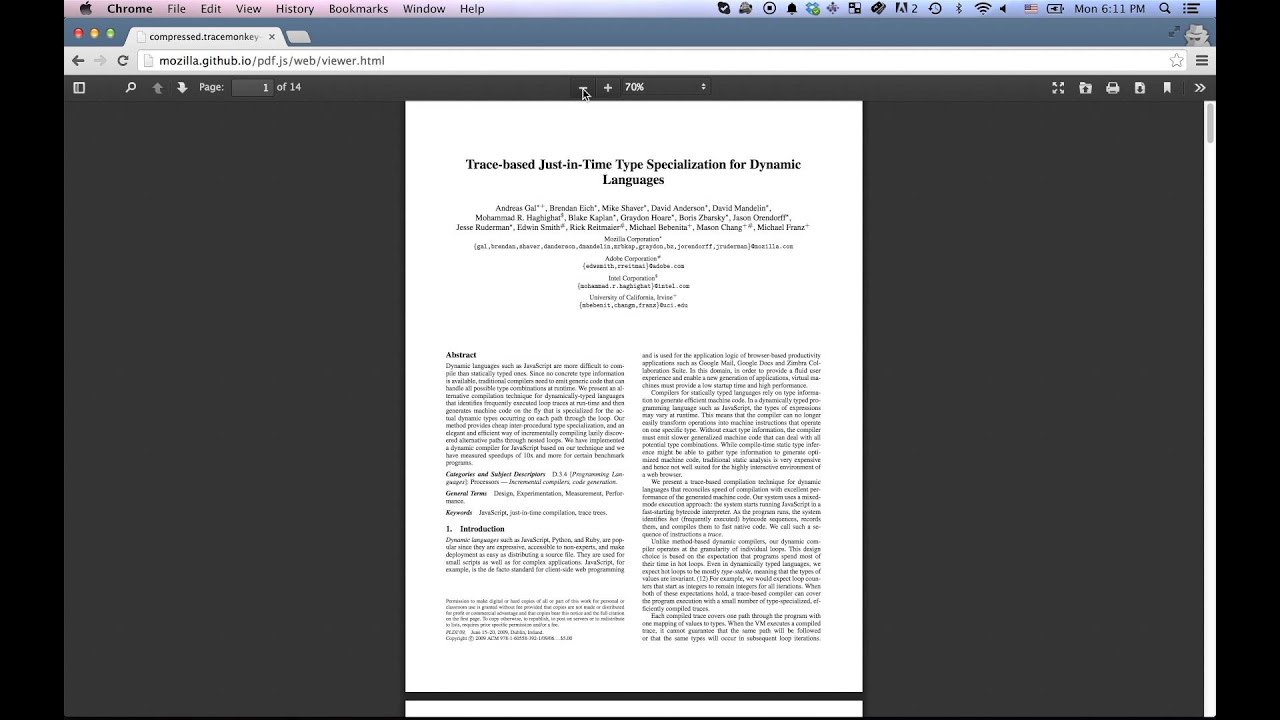Open the Chrome application menu

click(x=130, y=9)
